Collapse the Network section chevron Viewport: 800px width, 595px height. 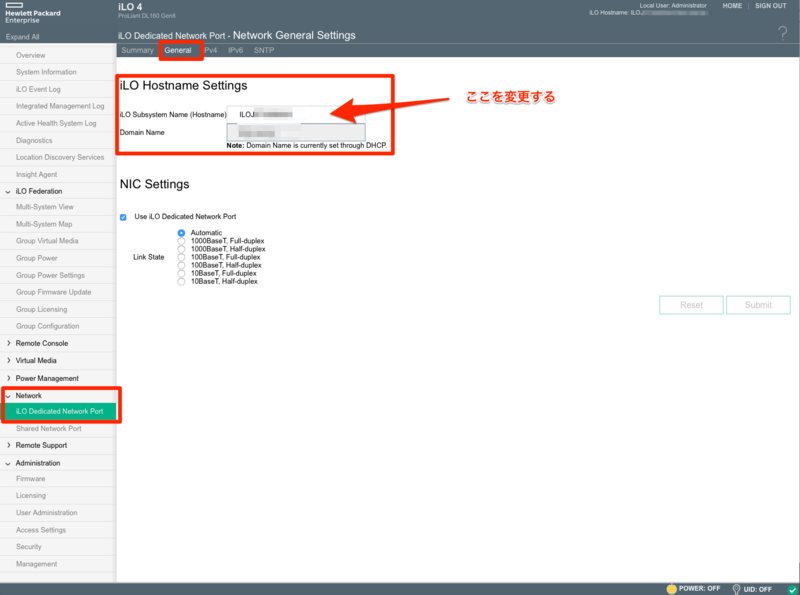[8, 396]
